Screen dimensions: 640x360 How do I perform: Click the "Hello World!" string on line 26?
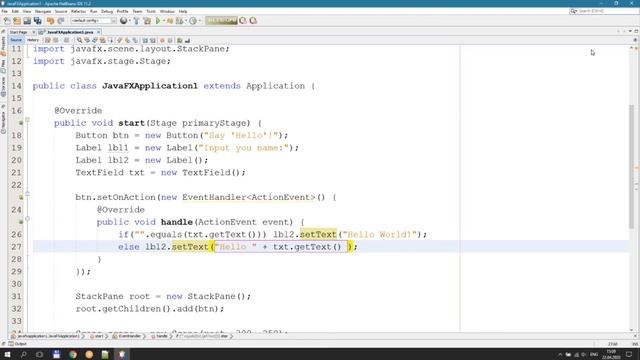point(379,235)
